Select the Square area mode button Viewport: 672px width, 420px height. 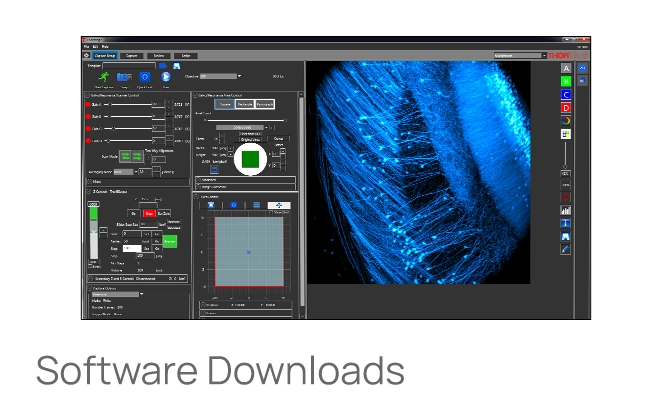225,104
